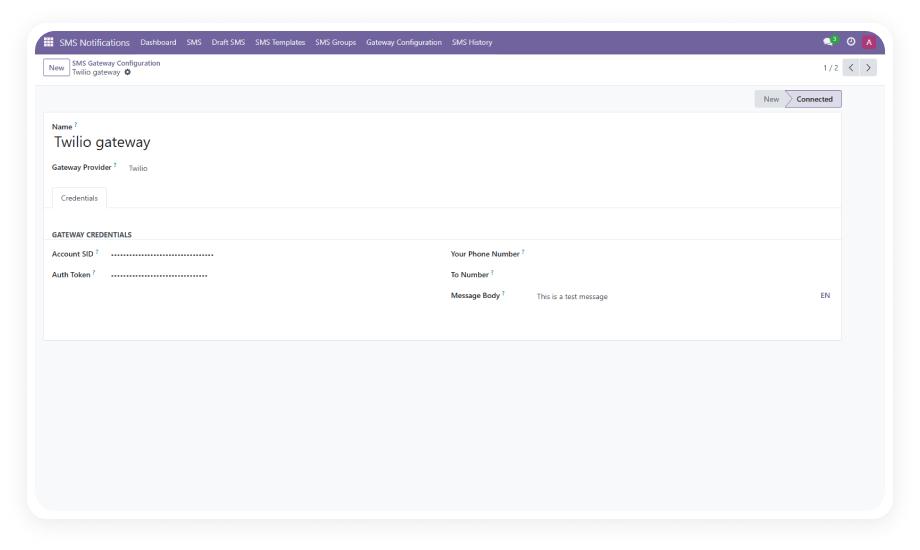The height and width of the screenshot is (550, 920).
Task: Click the Auth Token help tooltip mark
Action: (x=94, y=272)
